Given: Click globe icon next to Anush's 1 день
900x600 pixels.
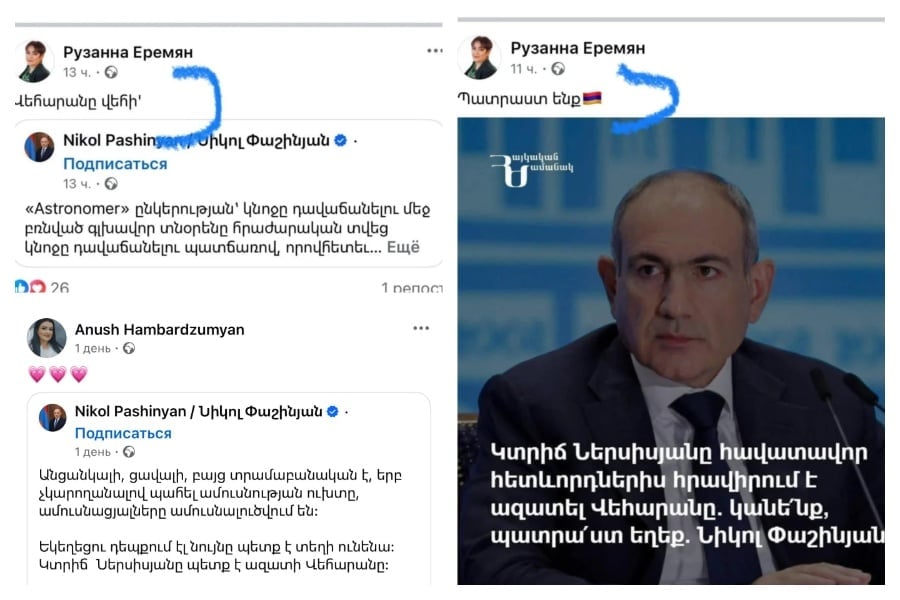Looking at the screenshot, I should pyautogui.click(x=129, y=348).
